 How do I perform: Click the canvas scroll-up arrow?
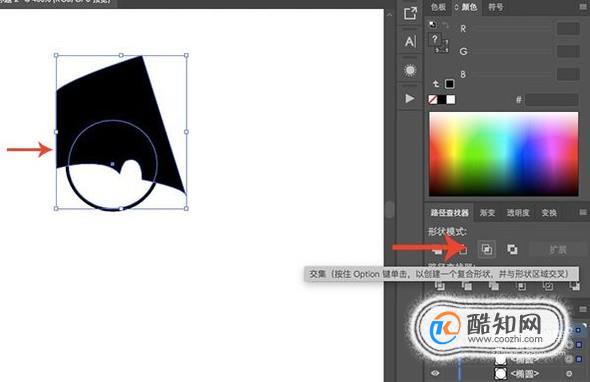click(x=389, y=15)
